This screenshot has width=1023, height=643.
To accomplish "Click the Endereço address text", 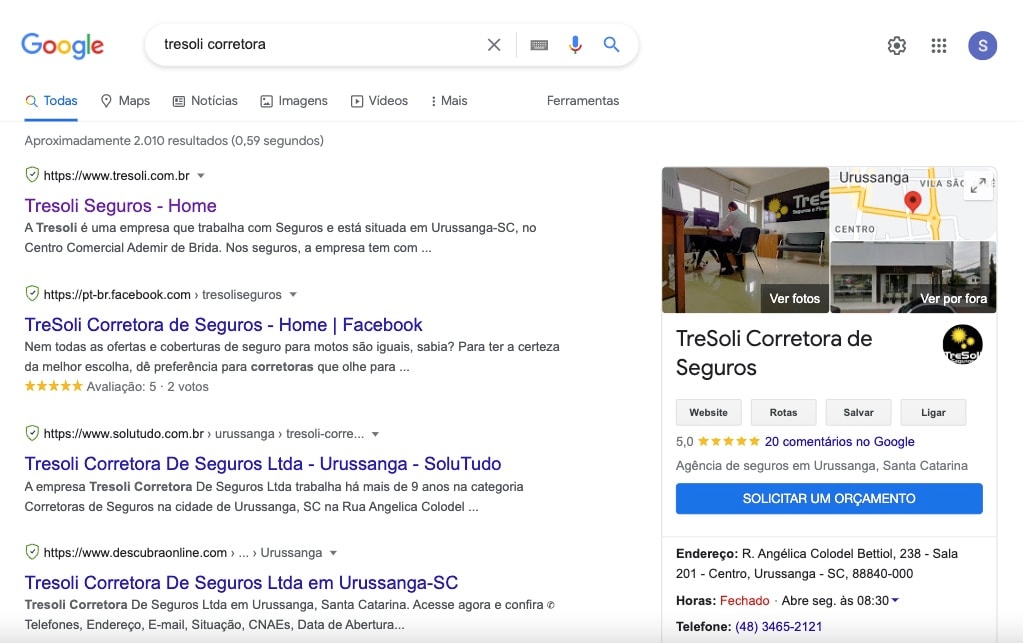I will click(817, 563).
